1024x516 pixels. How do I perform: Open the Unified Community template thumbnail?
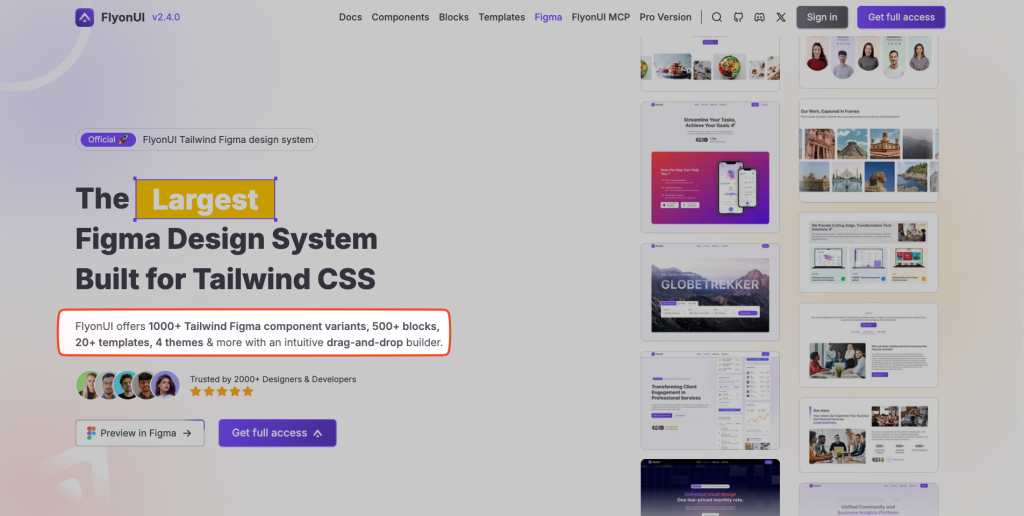click(869, 500)
